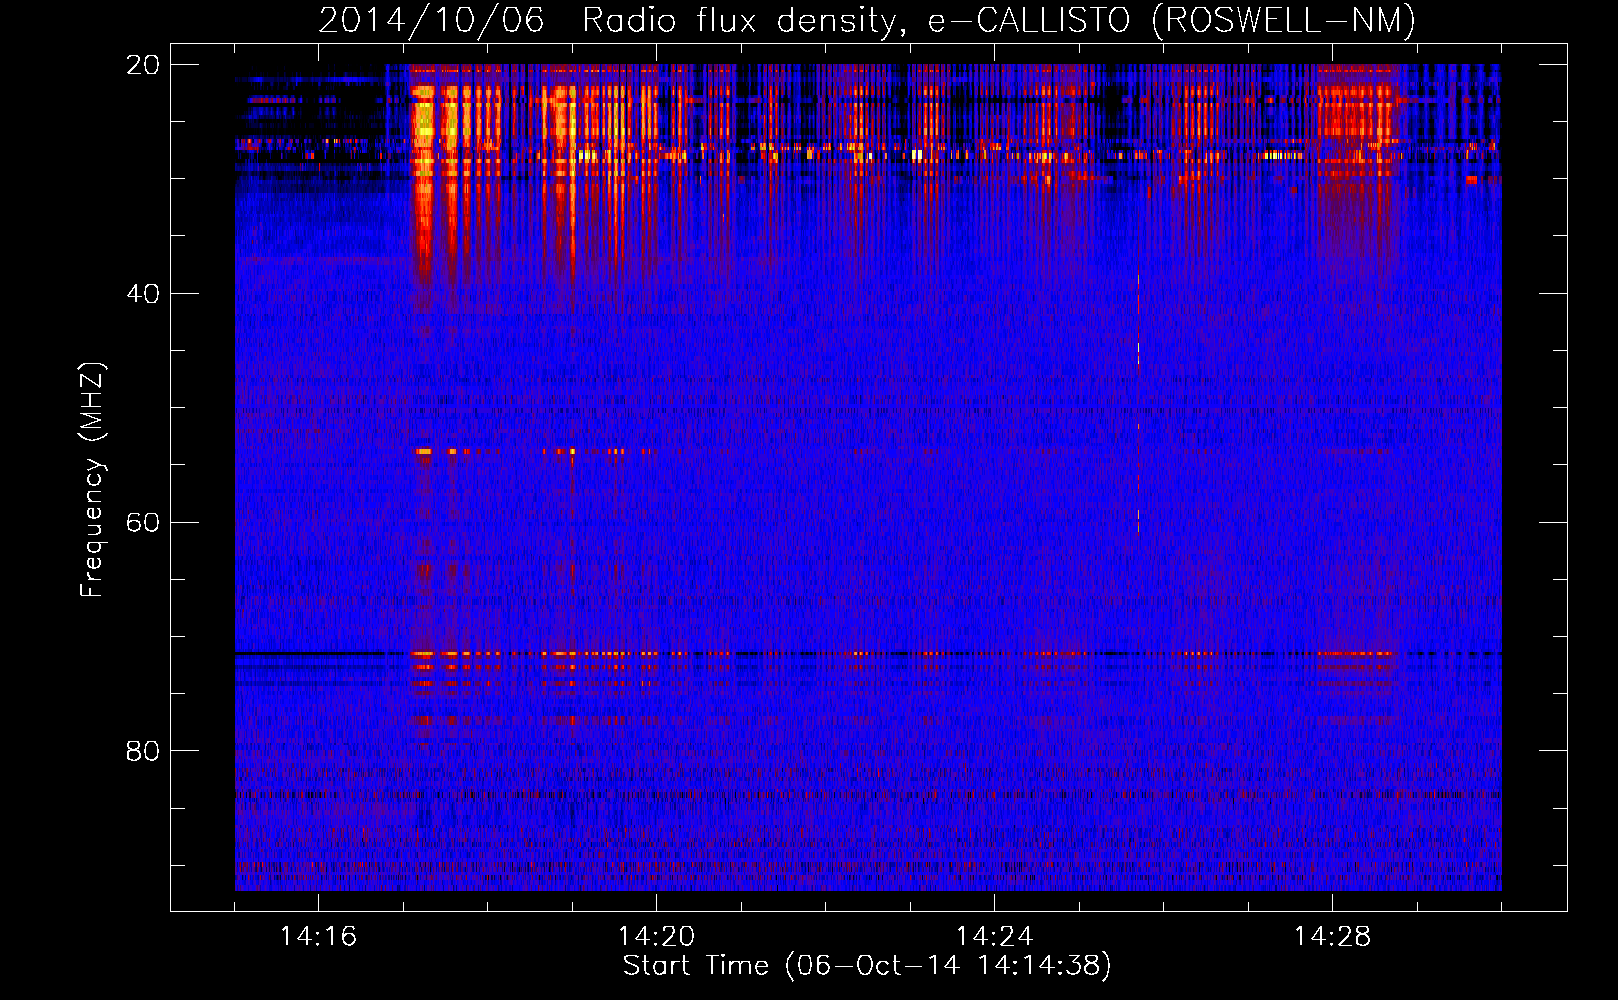Click the '14:16' time tick label

coord(318,937)
